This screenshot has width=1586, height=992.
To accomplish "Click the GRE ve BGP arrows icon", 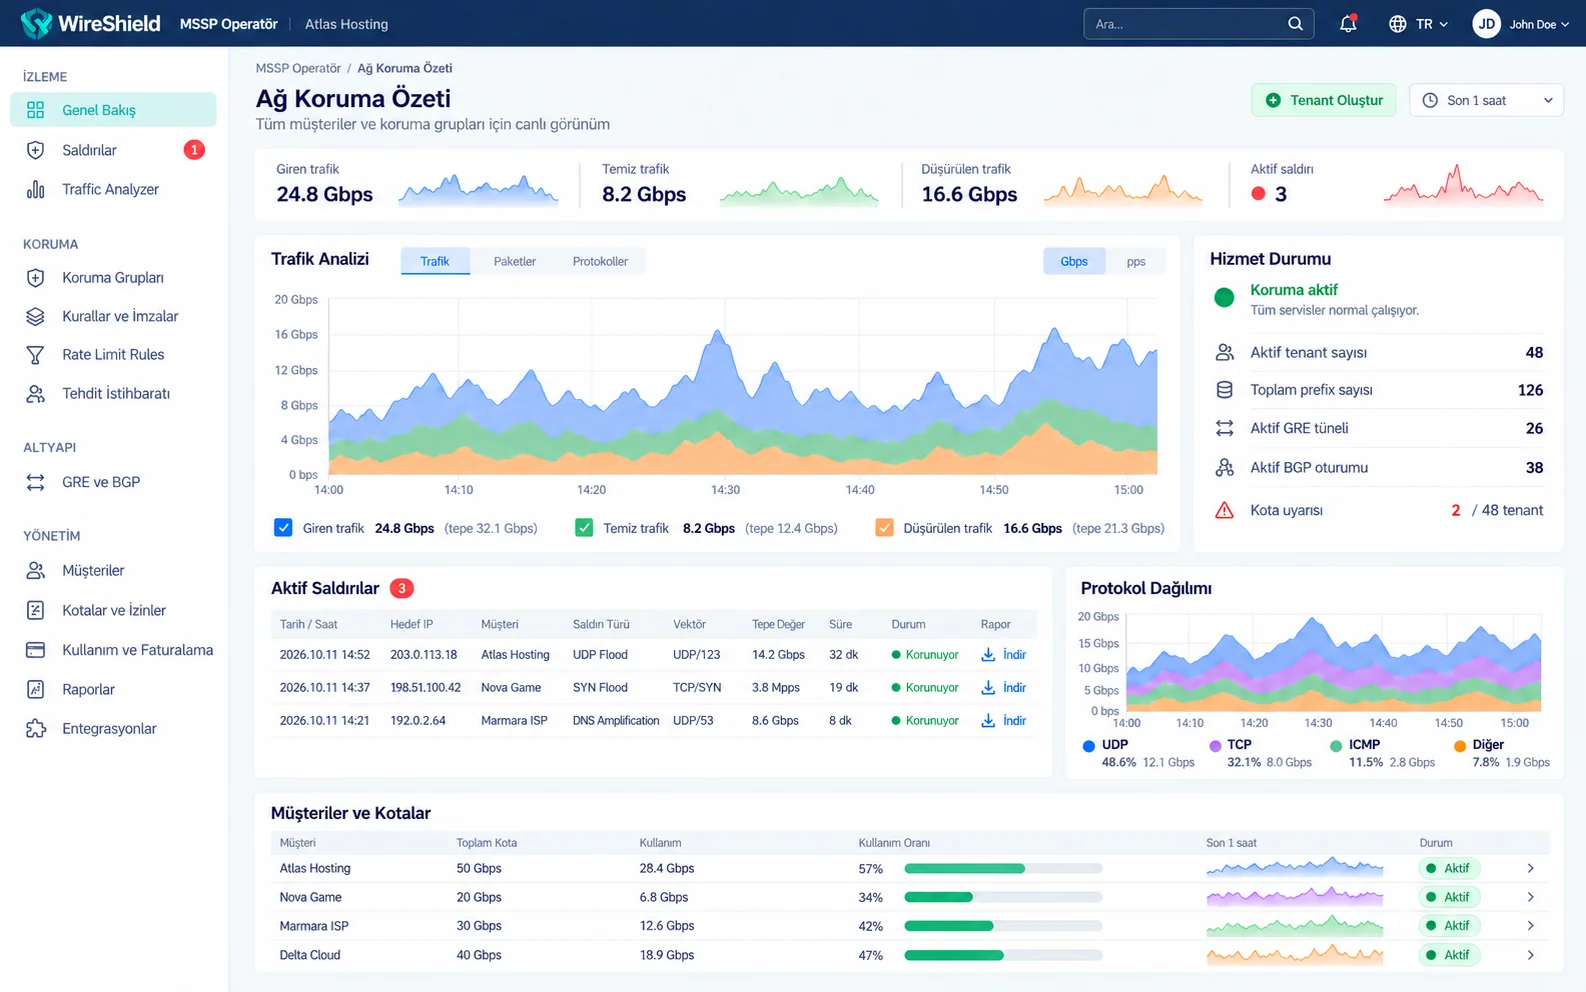I will pos(35,482).
